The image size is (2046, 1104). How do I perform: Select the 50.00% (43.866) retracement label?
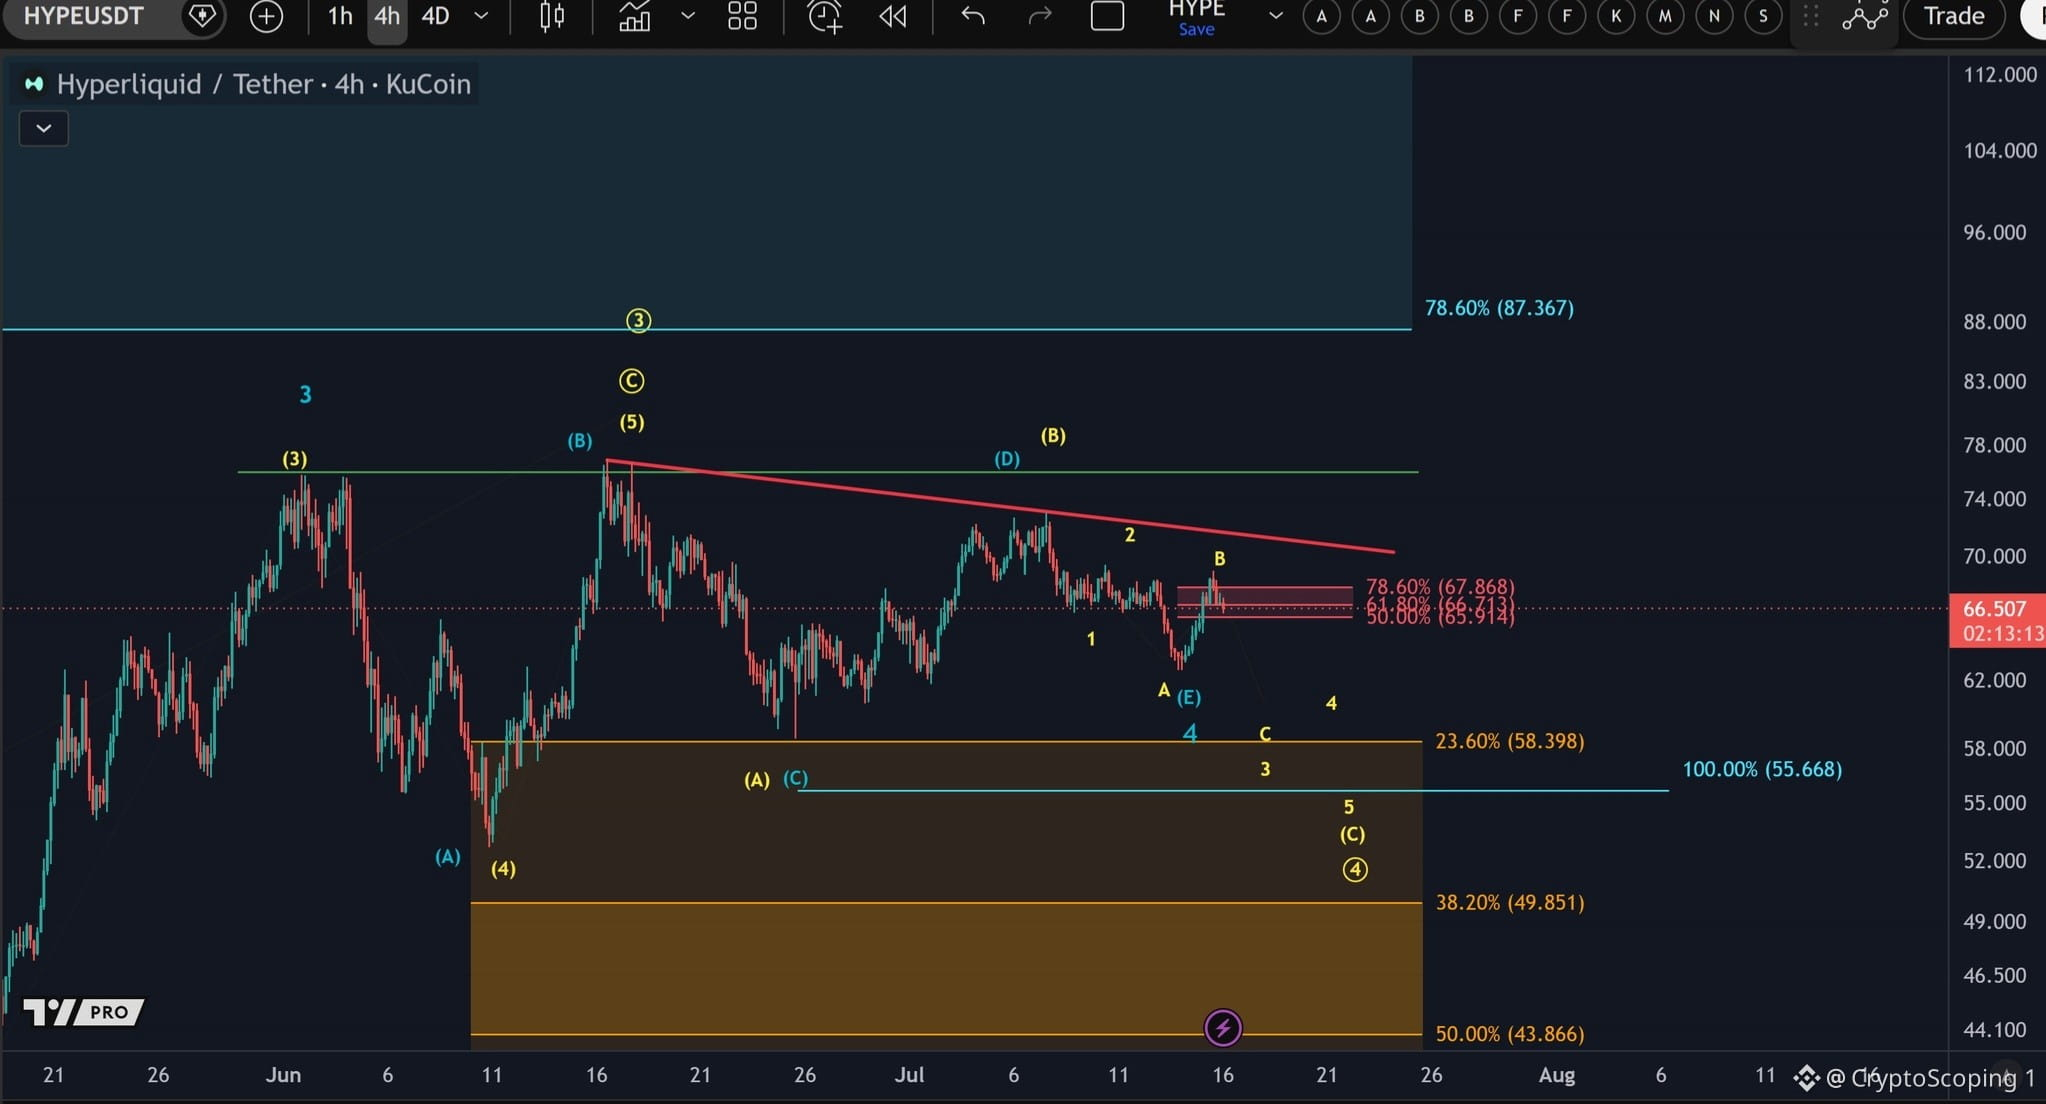click(1510, 1034)
